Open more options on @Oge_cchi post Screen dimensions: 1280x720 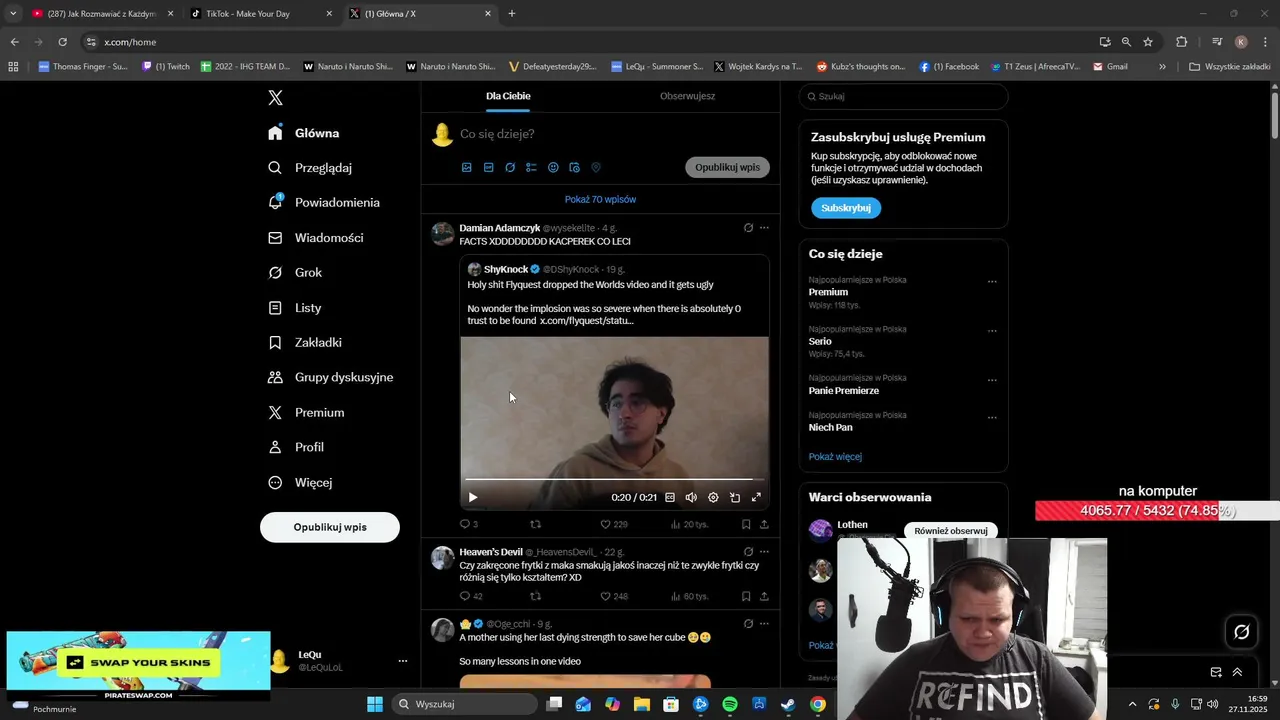764,623
